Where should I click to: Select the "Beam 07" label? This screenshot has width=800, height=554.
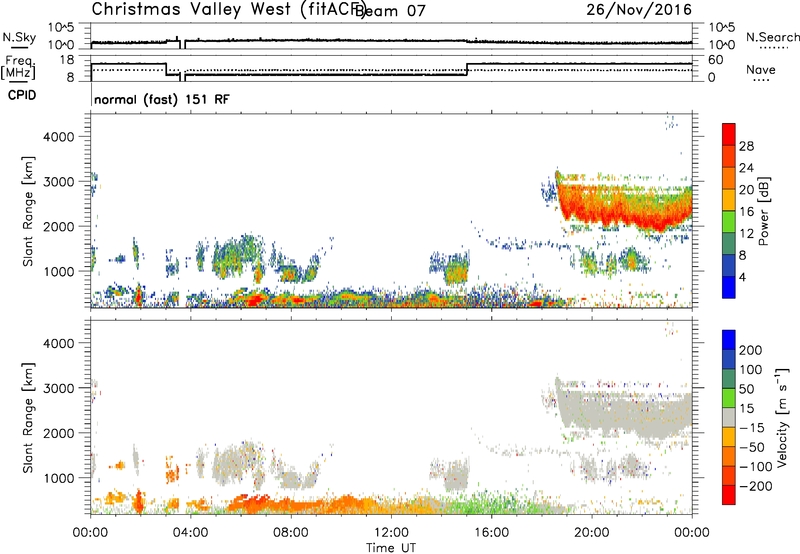coord(390,10)
